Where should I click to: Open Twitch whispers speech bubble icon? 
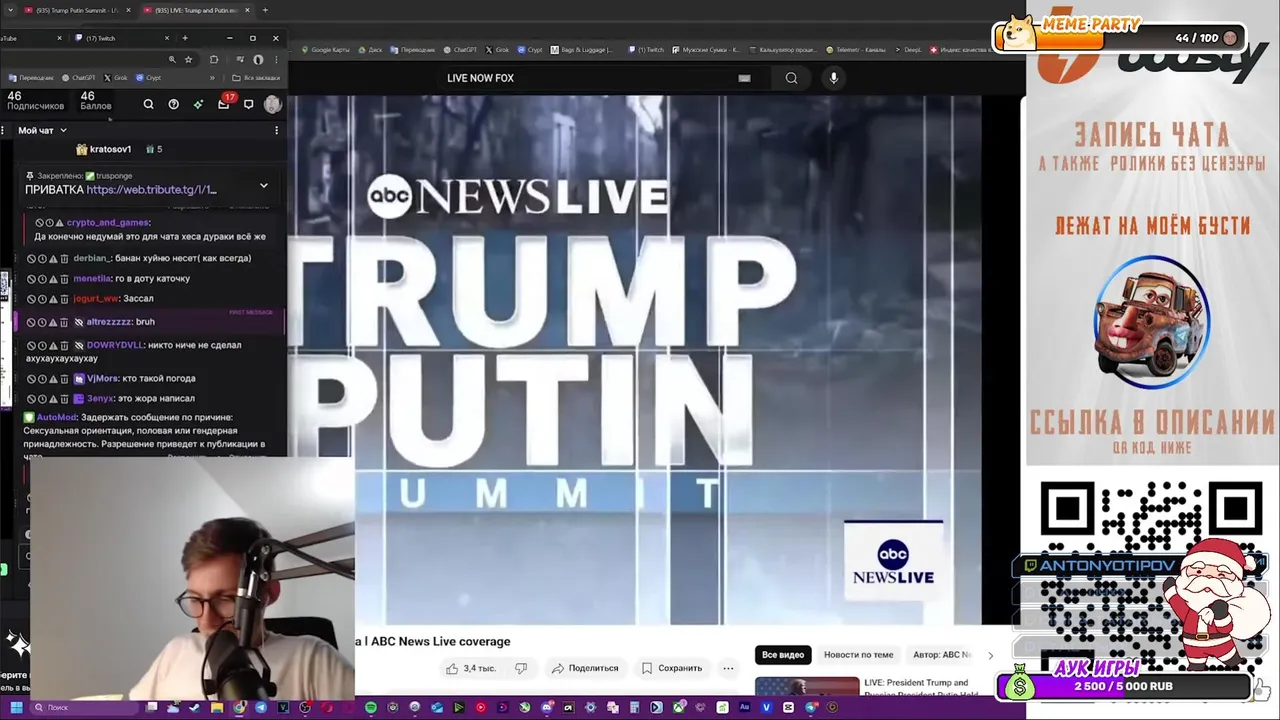click(x=248, y=104)
